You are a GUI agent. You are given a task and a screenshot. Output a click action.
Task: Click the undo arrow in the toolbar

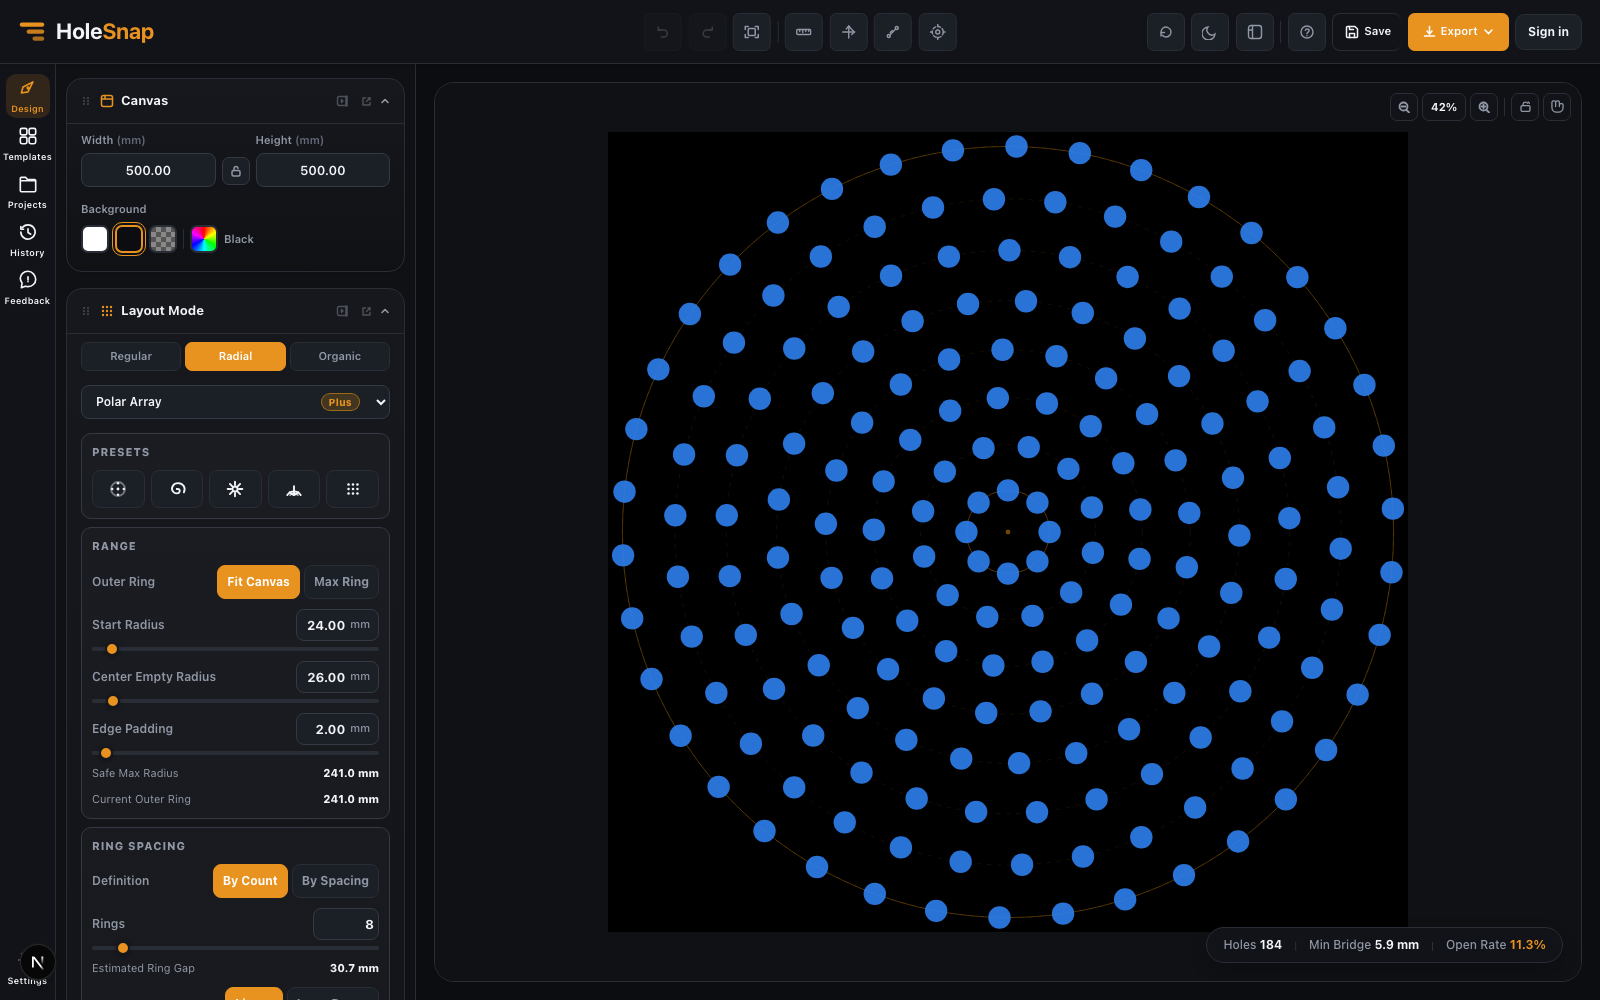click(662, 32)
